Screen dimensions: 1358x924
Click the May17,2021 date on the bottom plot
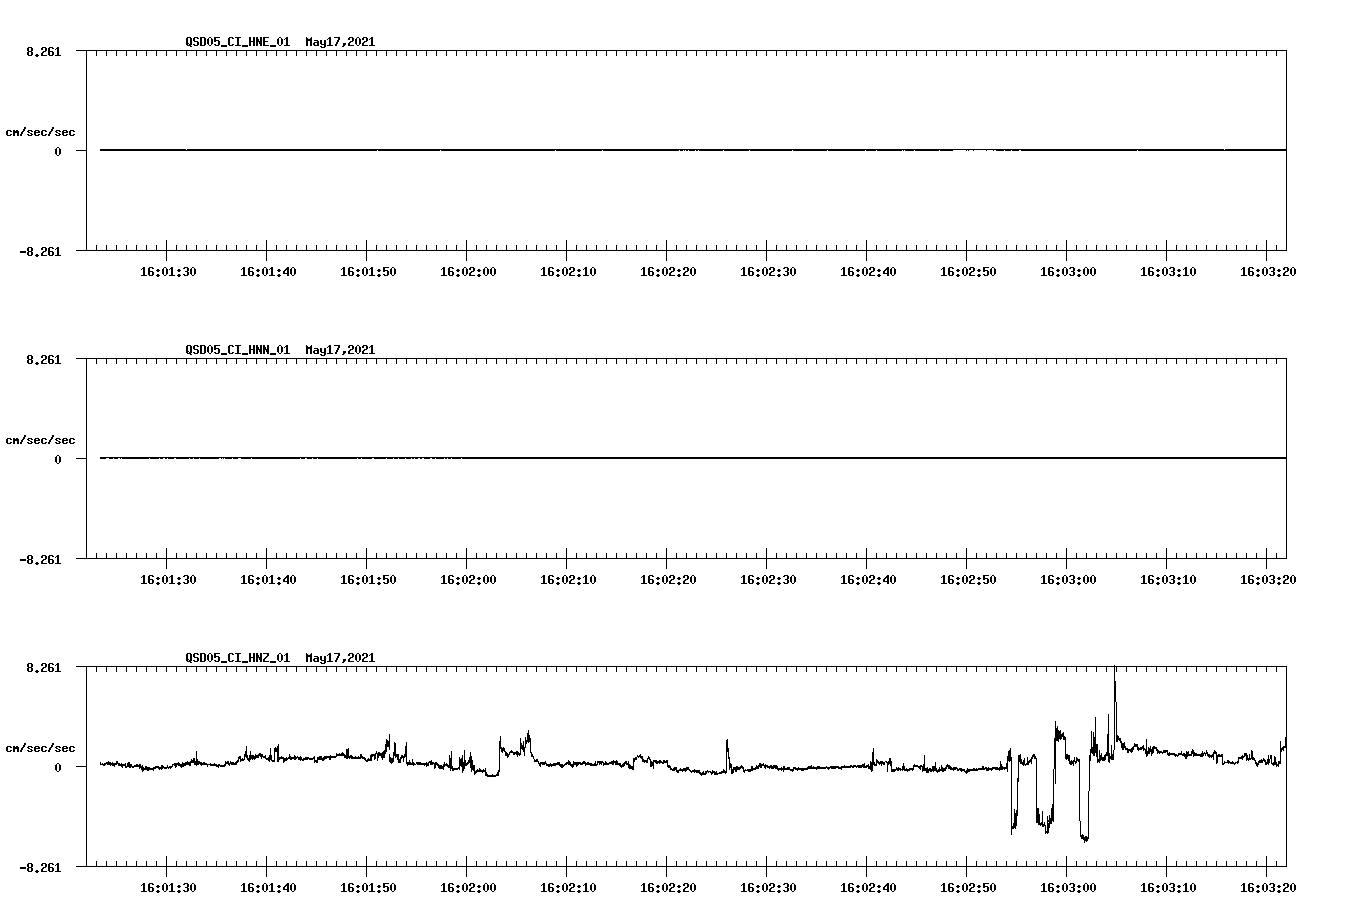pyautogui.click(x=340, y=658)
